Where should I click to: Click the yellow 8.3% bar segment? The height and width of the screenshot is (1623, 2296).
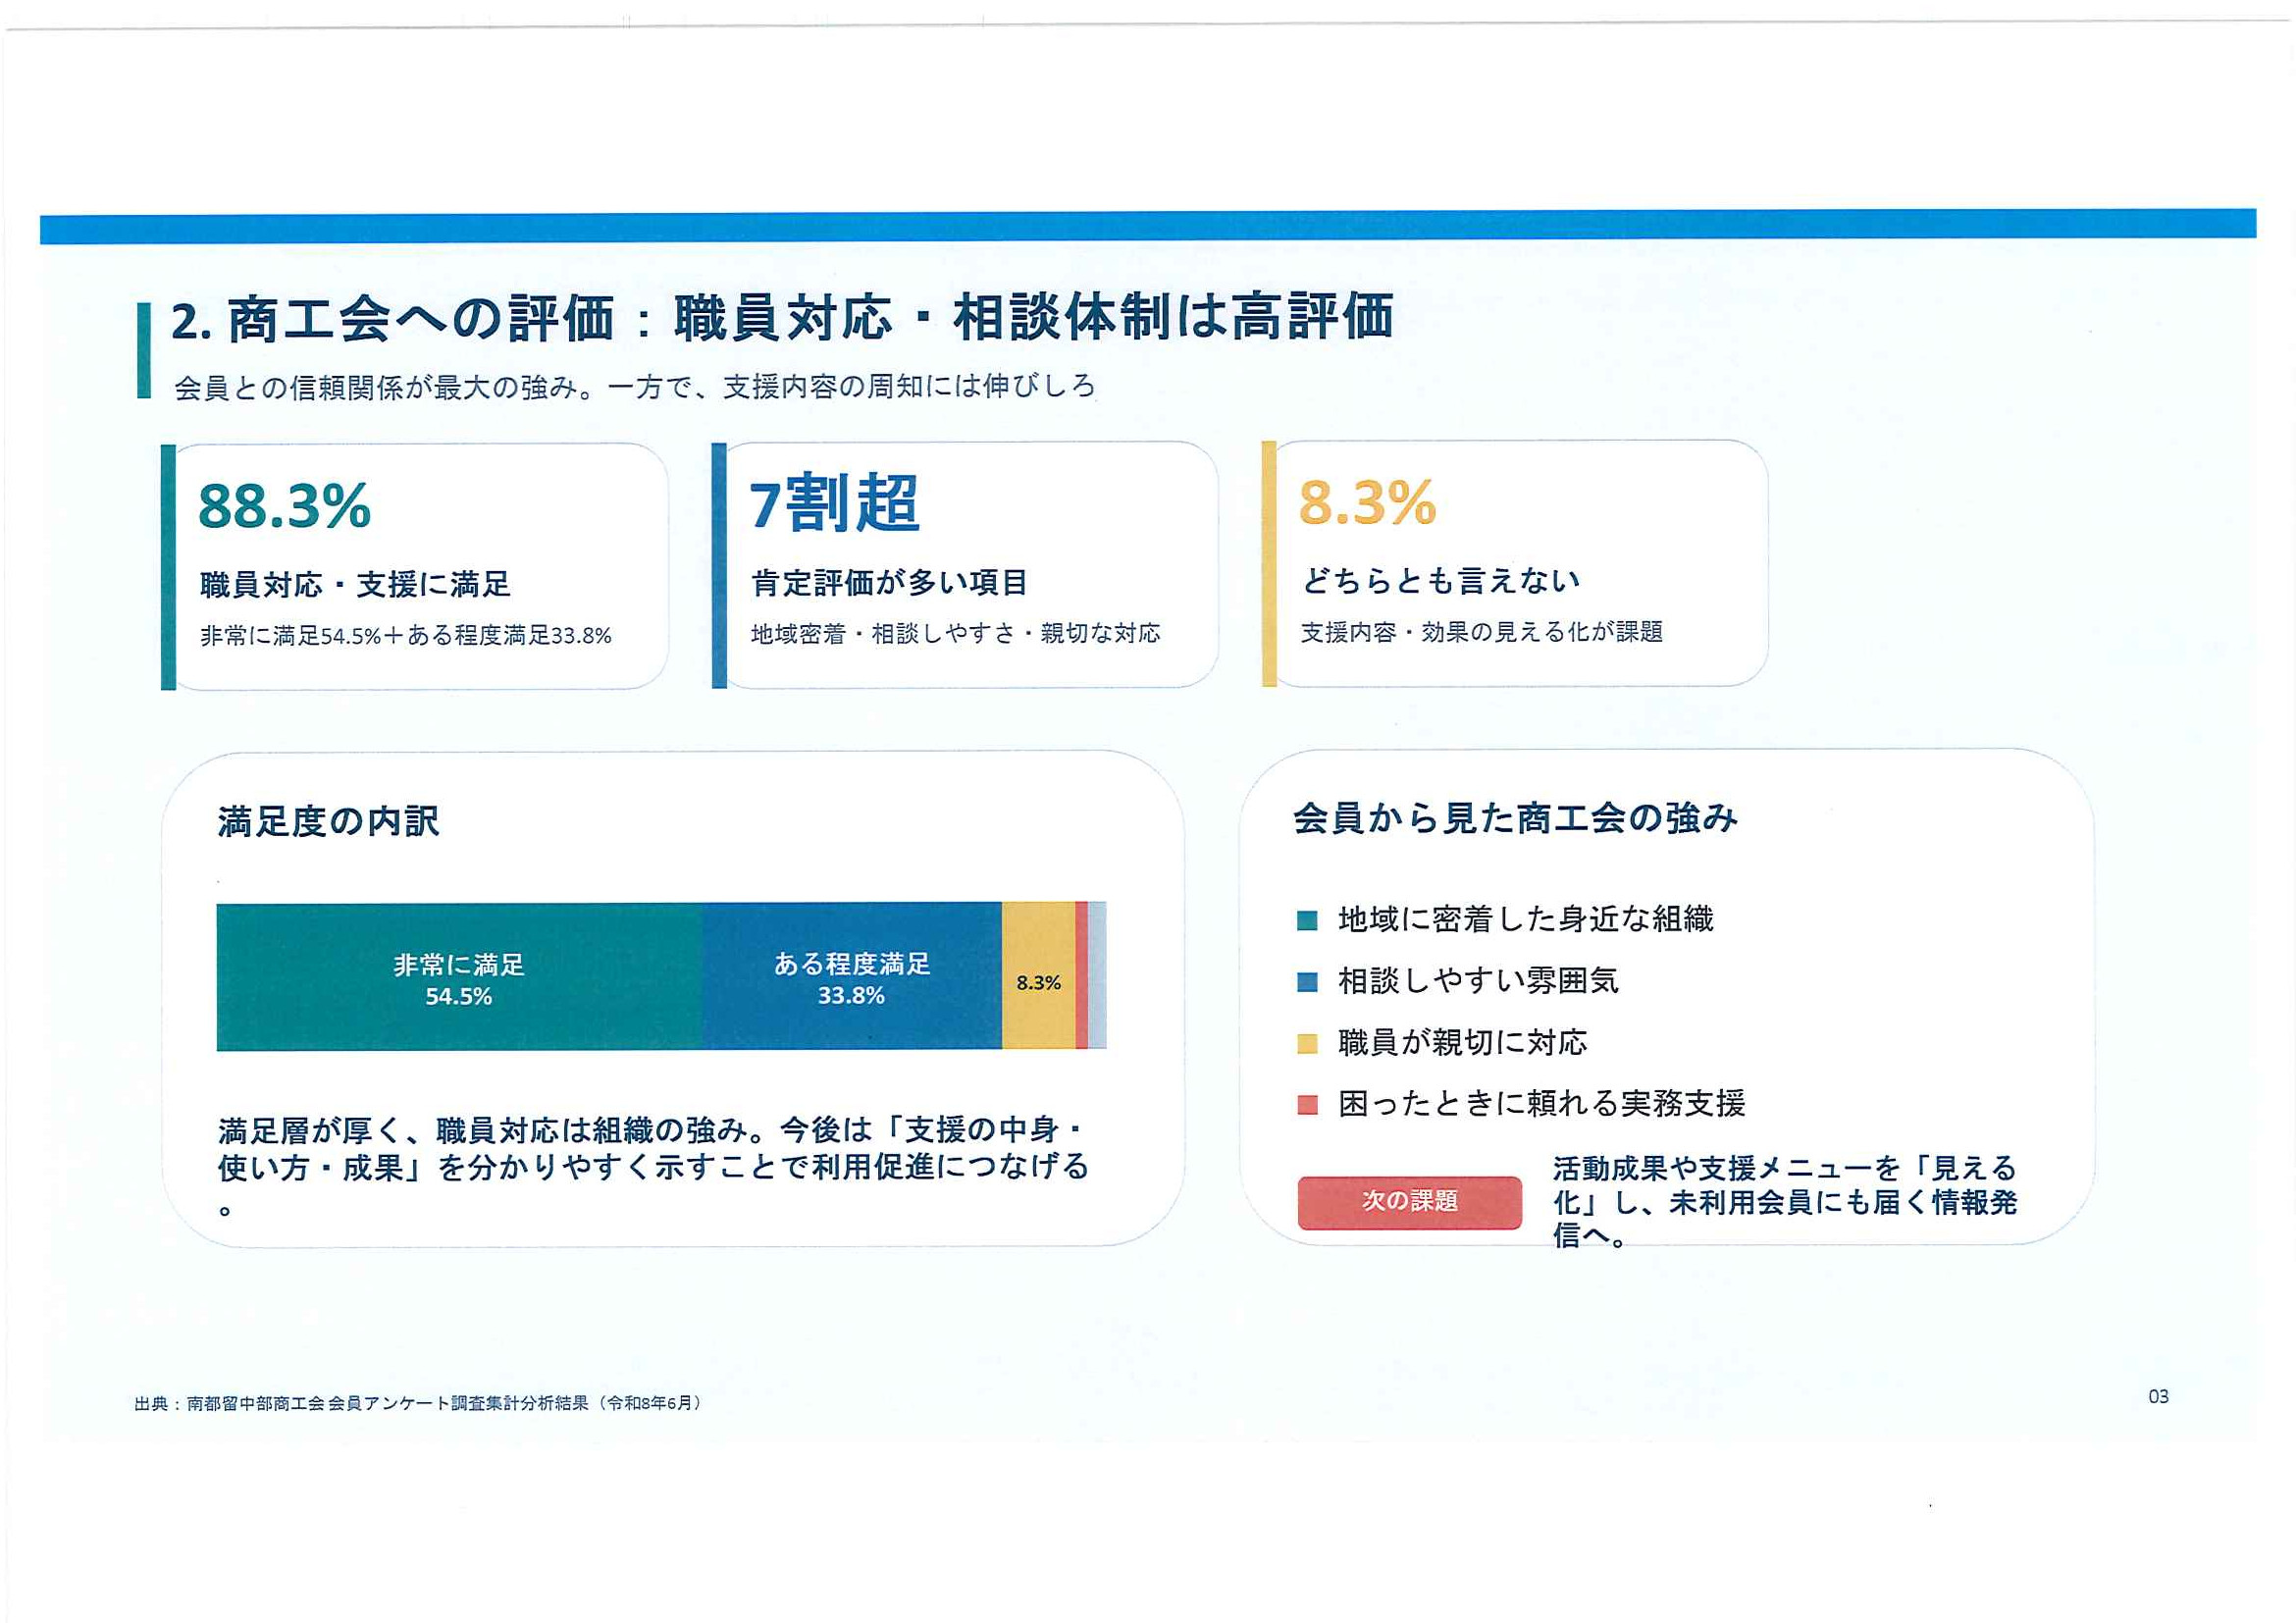click(1038, 976)
